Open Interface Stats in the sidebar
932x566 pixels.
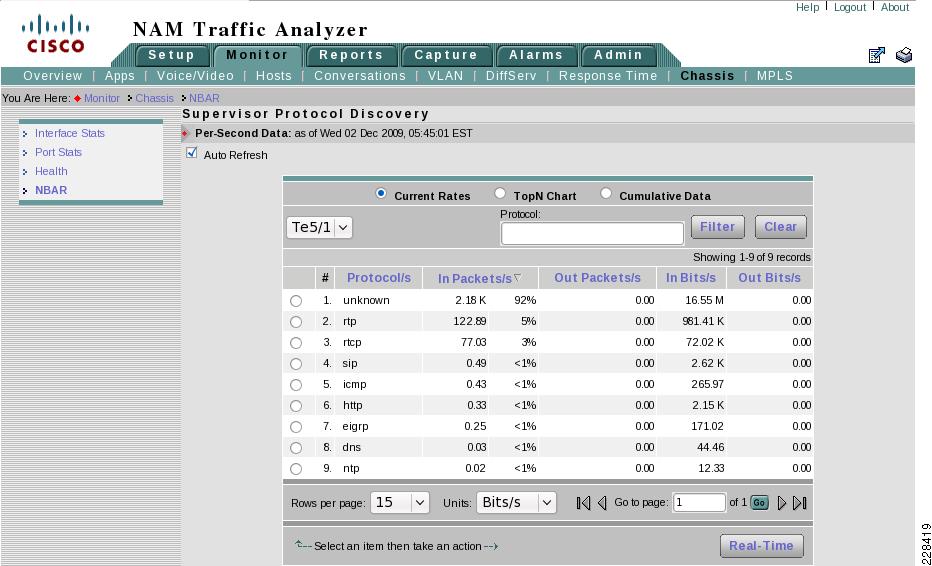coord(70,133)
